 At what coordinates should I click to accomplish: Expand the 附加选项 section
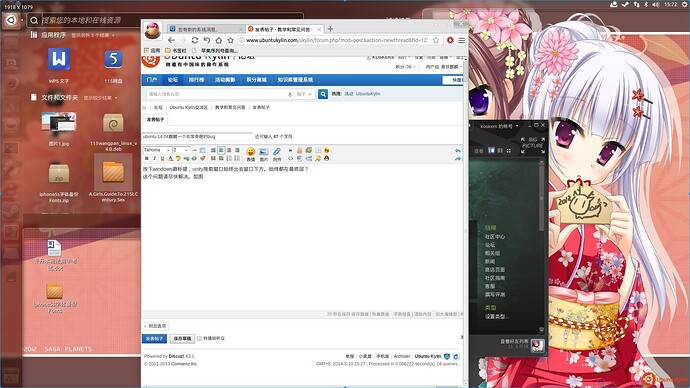pos(155,326)
